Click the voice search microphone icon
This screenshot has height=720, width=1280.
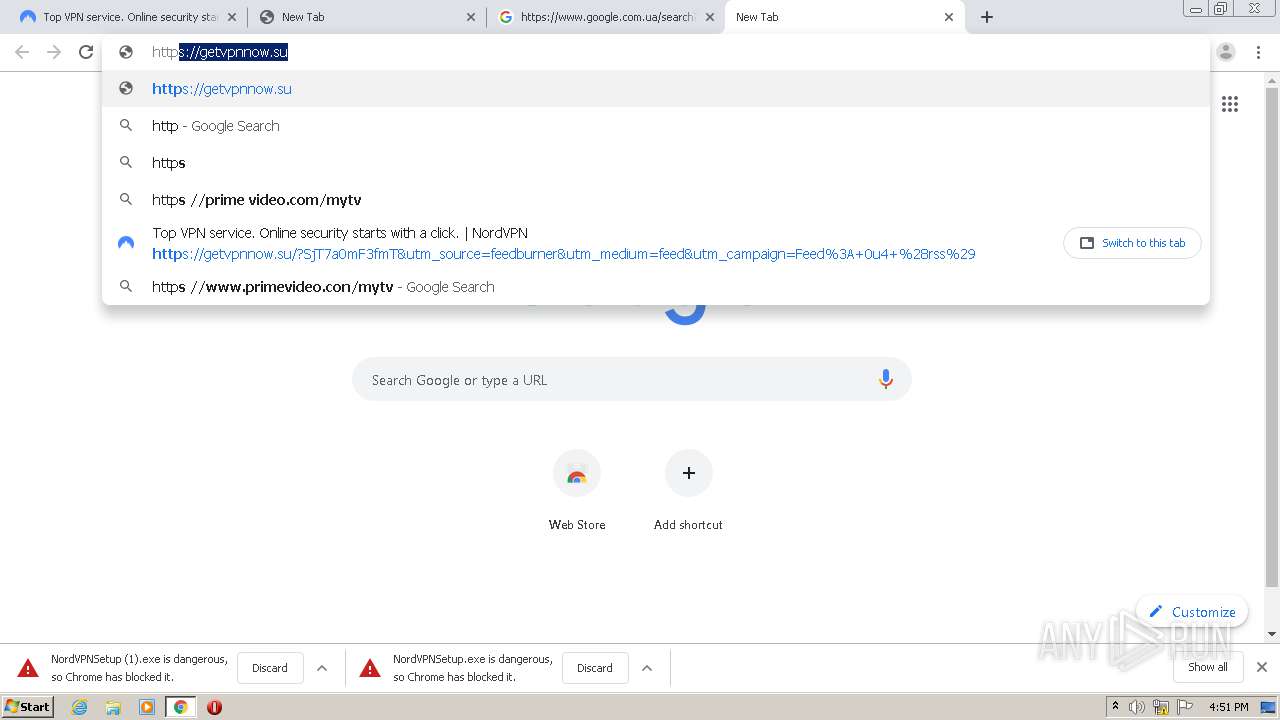[885, 379]
